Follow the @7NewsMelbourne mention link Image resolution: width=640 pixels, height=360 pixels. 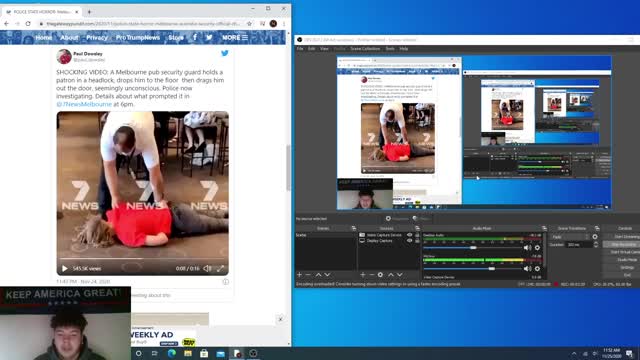tap(84, 104)
